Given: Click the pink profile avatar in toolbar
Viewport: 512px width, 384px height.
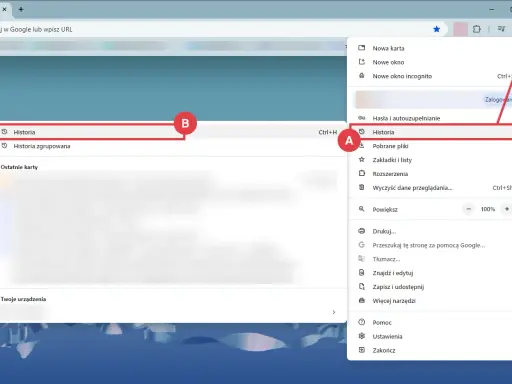Looking at the screenshot, I should click(x=460, y=29).
